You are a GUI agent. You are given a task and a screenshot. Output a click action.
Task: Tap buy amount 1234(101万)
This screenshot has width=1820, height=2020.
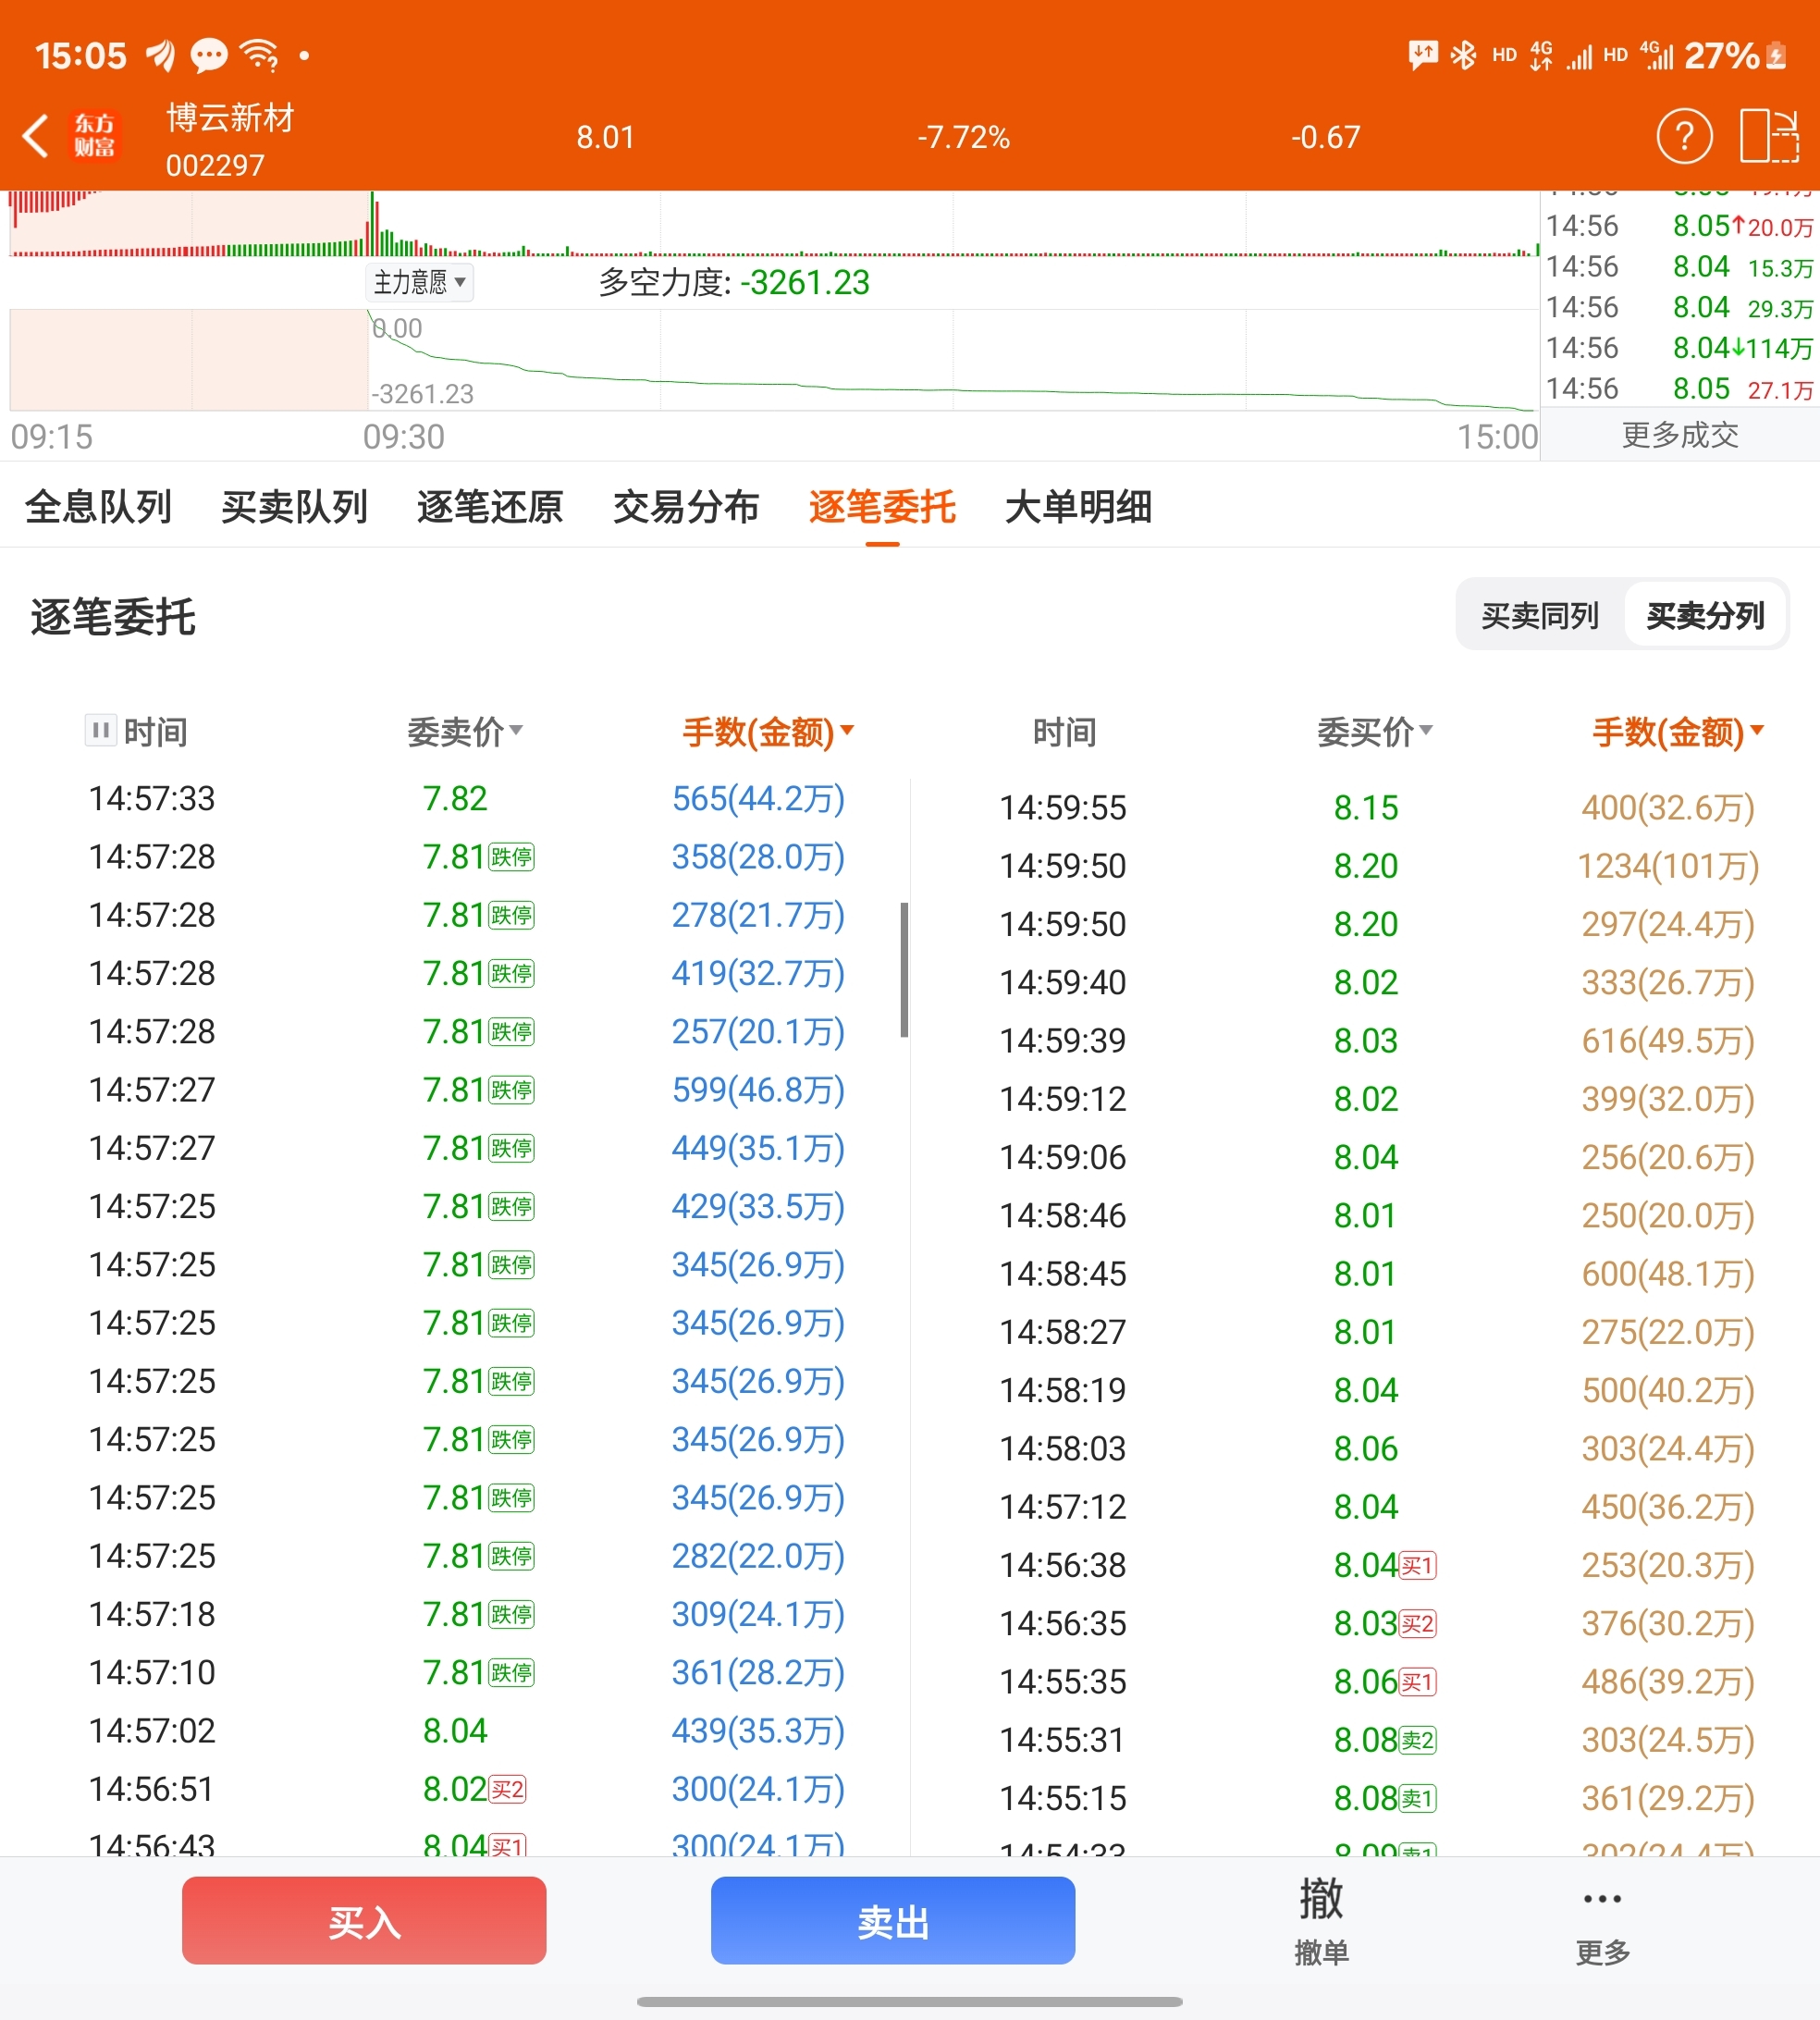[x=1668, y=865]
